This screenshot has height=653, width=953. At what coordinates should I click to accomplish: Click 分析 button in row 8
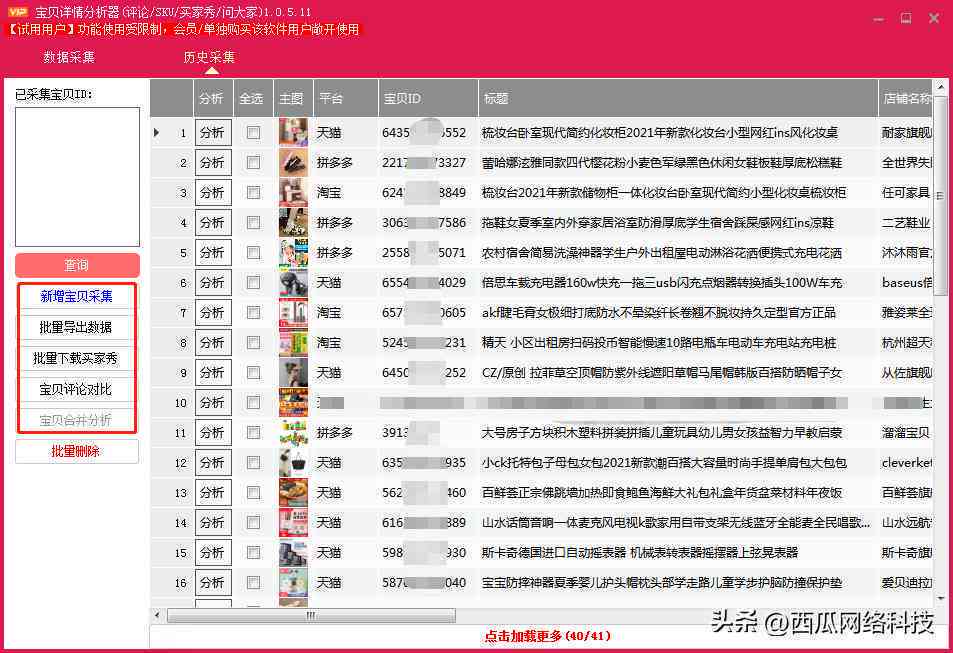(x=213, y=343)
